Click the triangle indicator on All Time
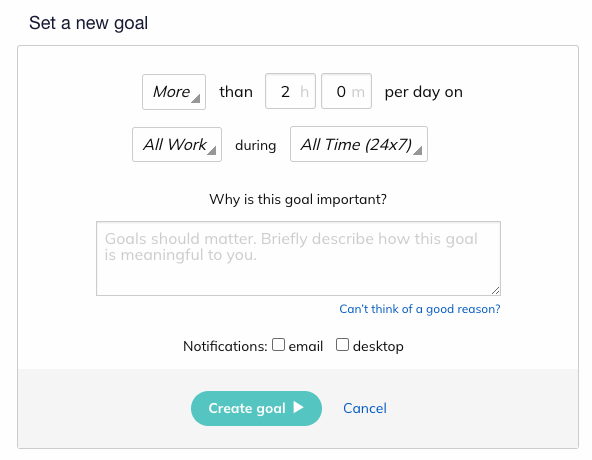This screenshot has width=592, height=460. pos(418,150)
